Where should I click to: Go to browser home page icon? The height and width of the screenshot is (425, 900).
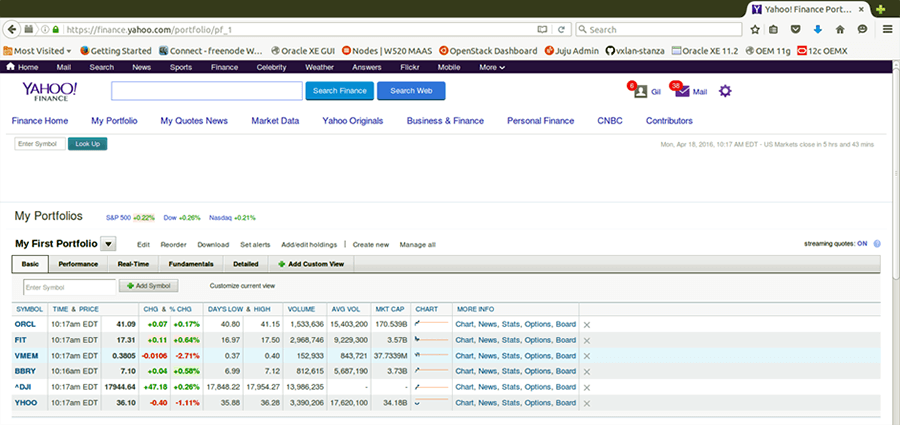(840, 29)
